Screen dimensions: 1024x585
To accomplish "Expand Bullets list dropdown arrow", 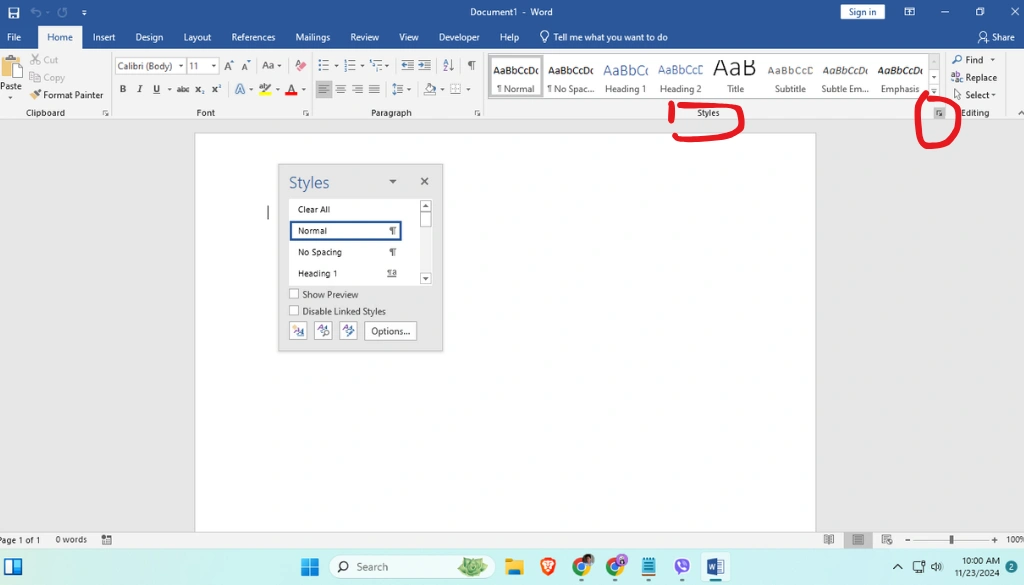I will tap(336, 66).
